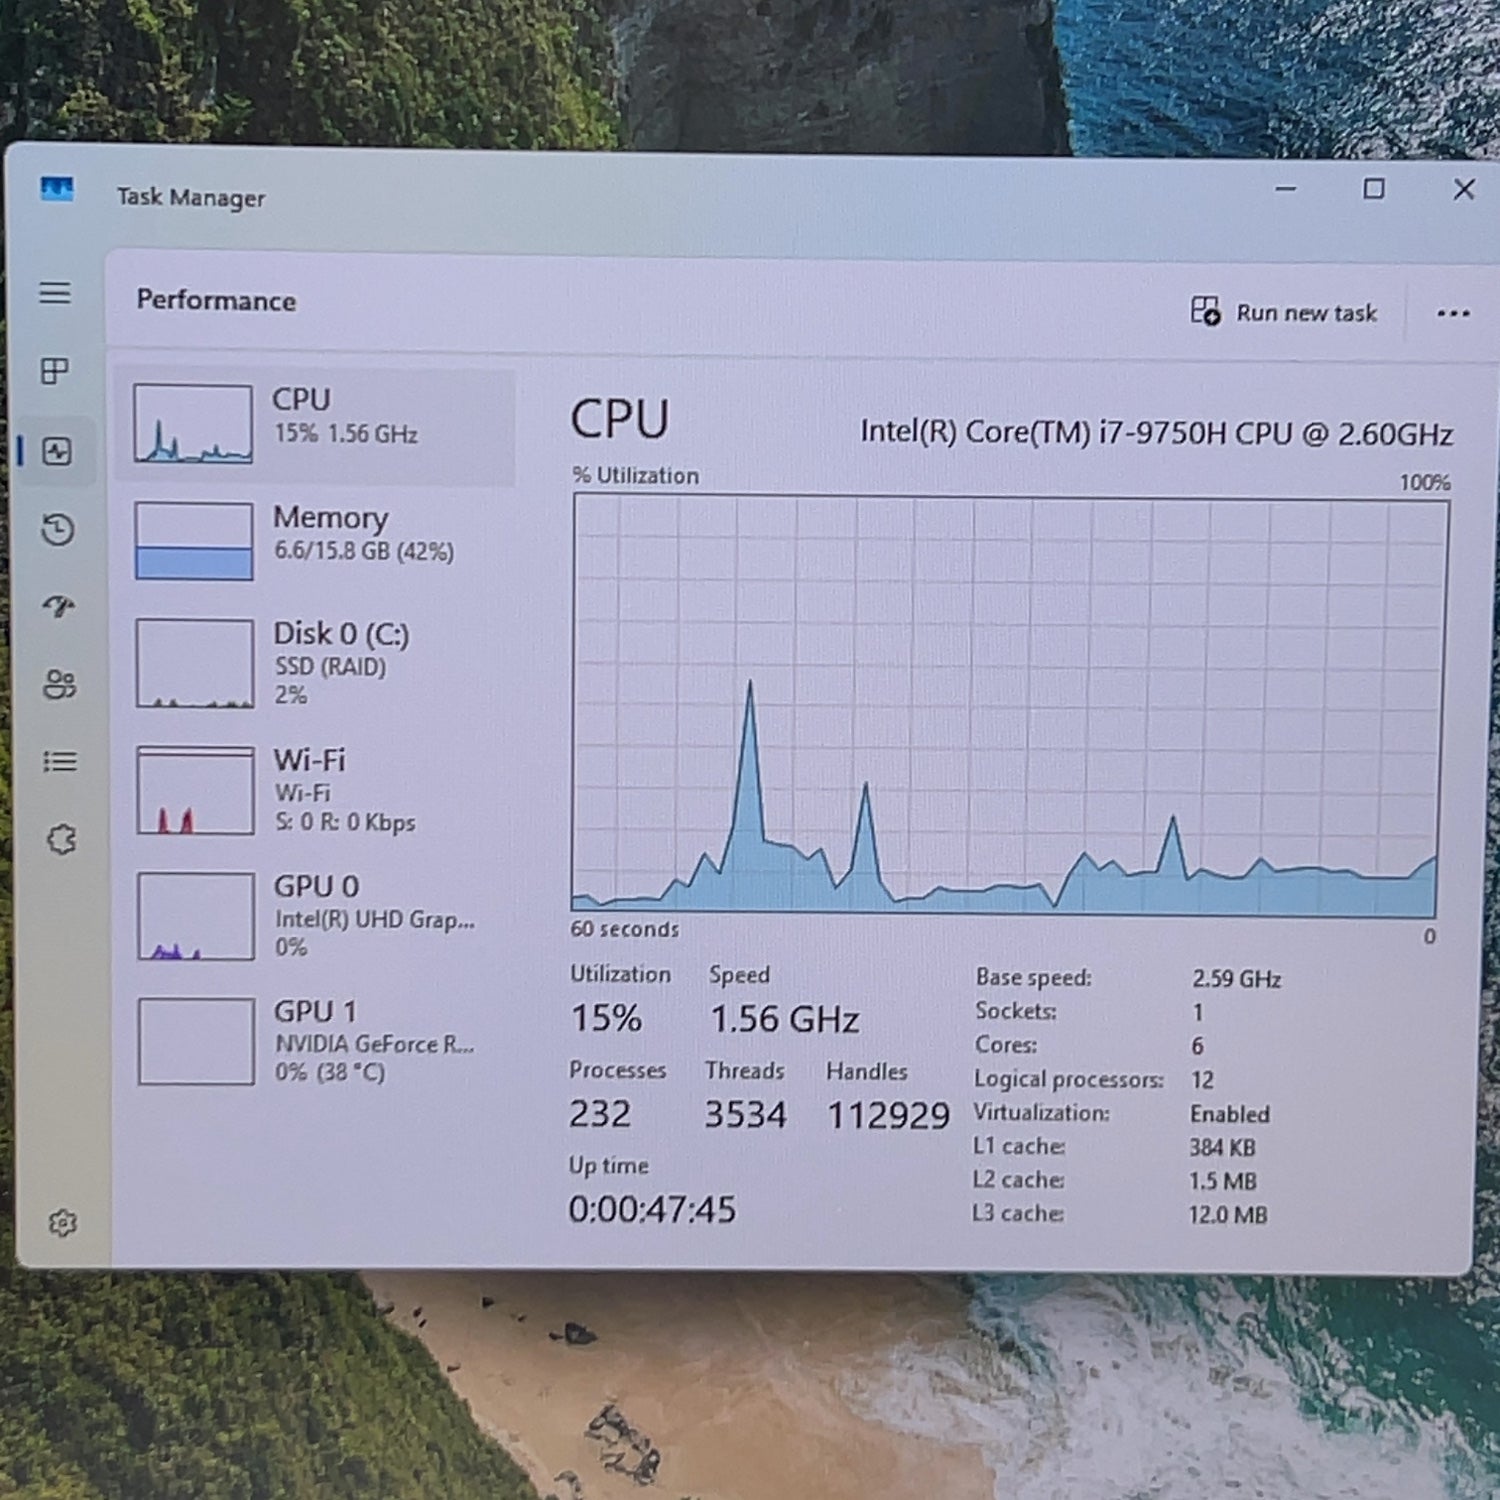Click the GPU 1 mini graph thumbnail
This screenshot has height=1500, width=1500.
(x=197, y=1041)
